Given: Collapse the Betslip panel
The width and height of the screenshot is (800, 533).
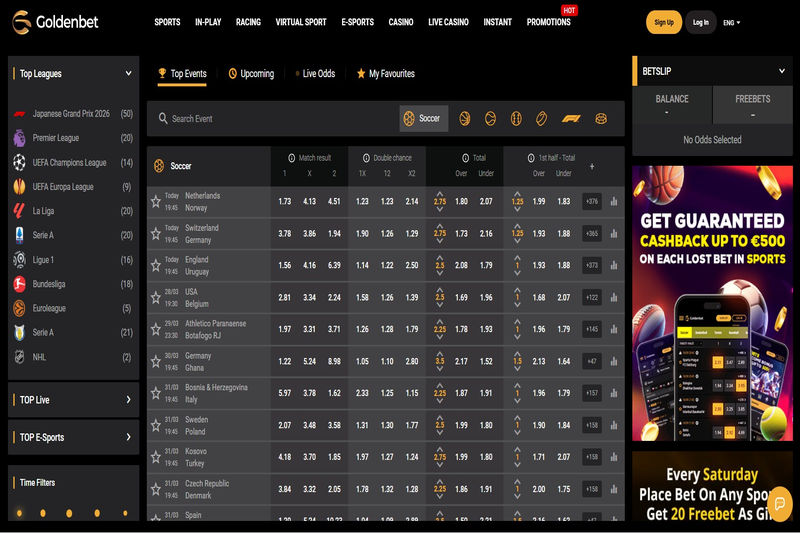Looking at the screenshot, I should point(782,71).
